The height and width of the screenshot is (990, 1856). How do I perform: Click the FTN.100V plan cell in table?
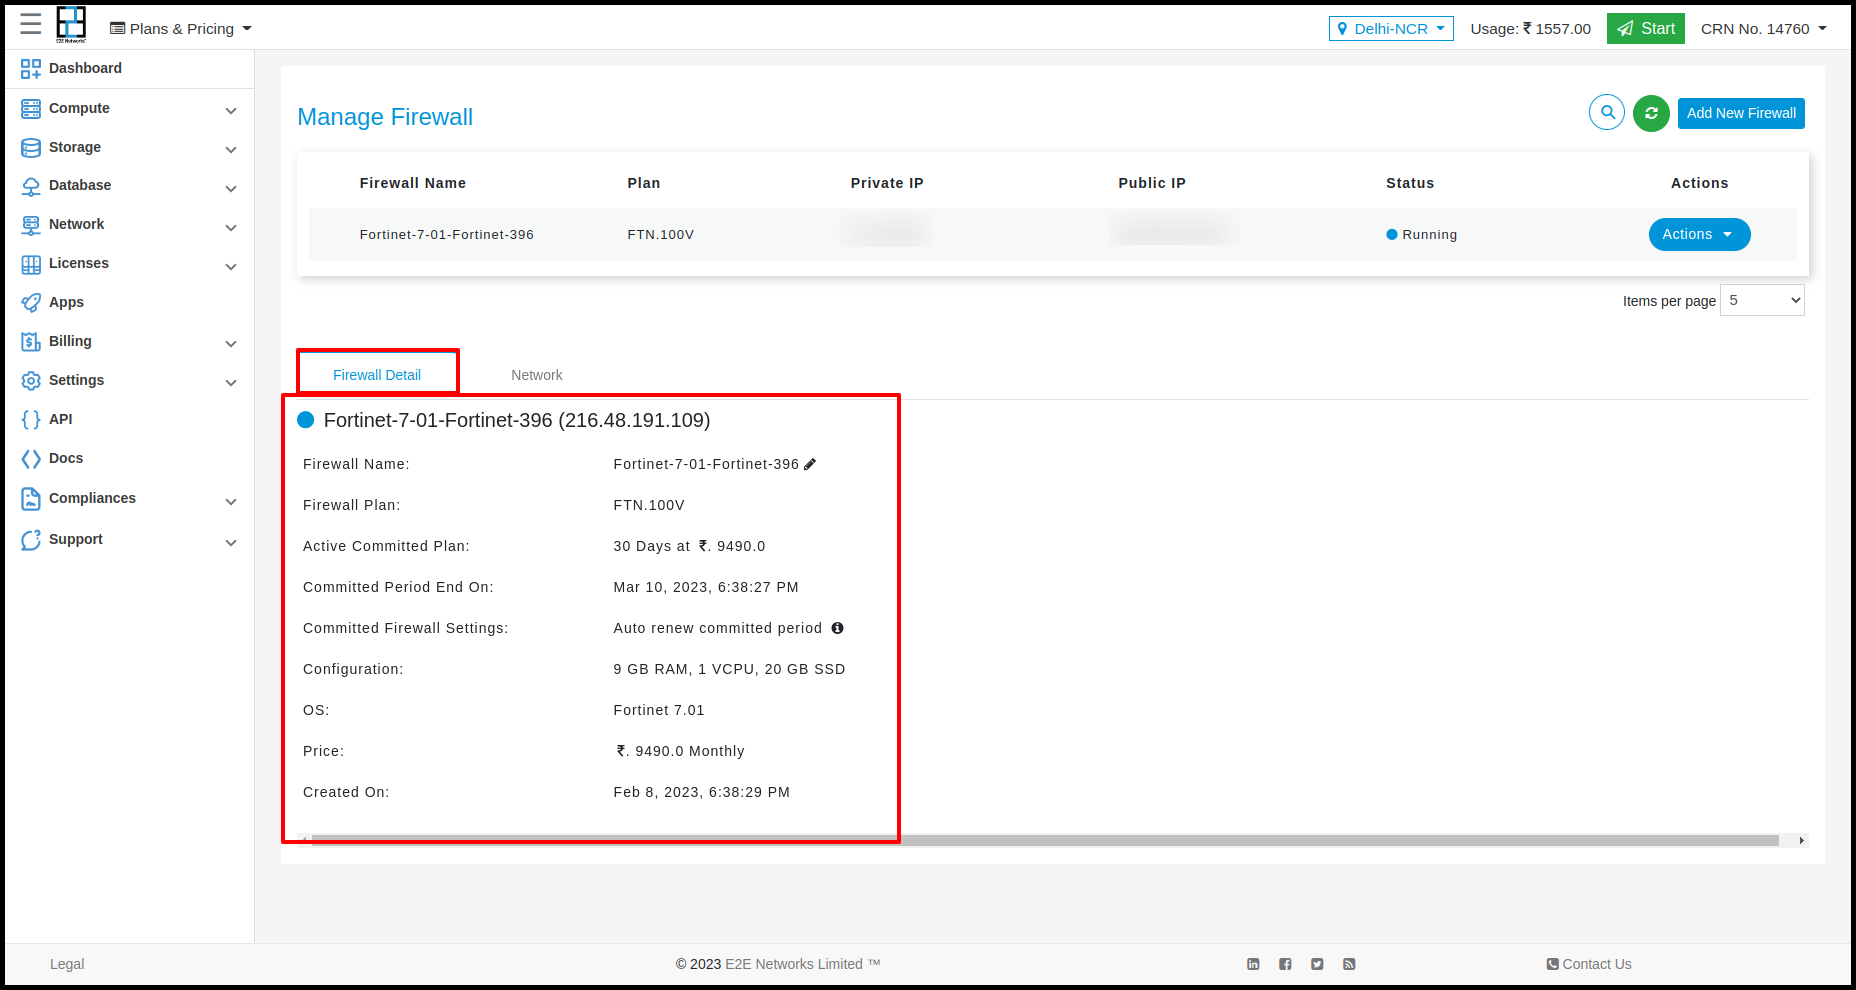[x=660, y=235]
